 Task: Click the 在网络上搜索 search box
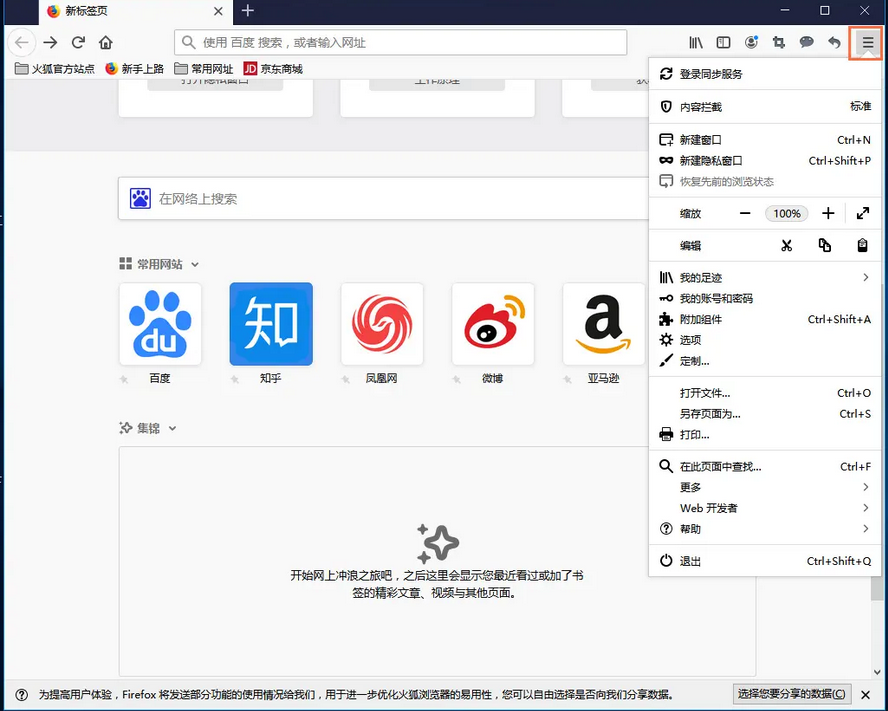click(383, 199)
